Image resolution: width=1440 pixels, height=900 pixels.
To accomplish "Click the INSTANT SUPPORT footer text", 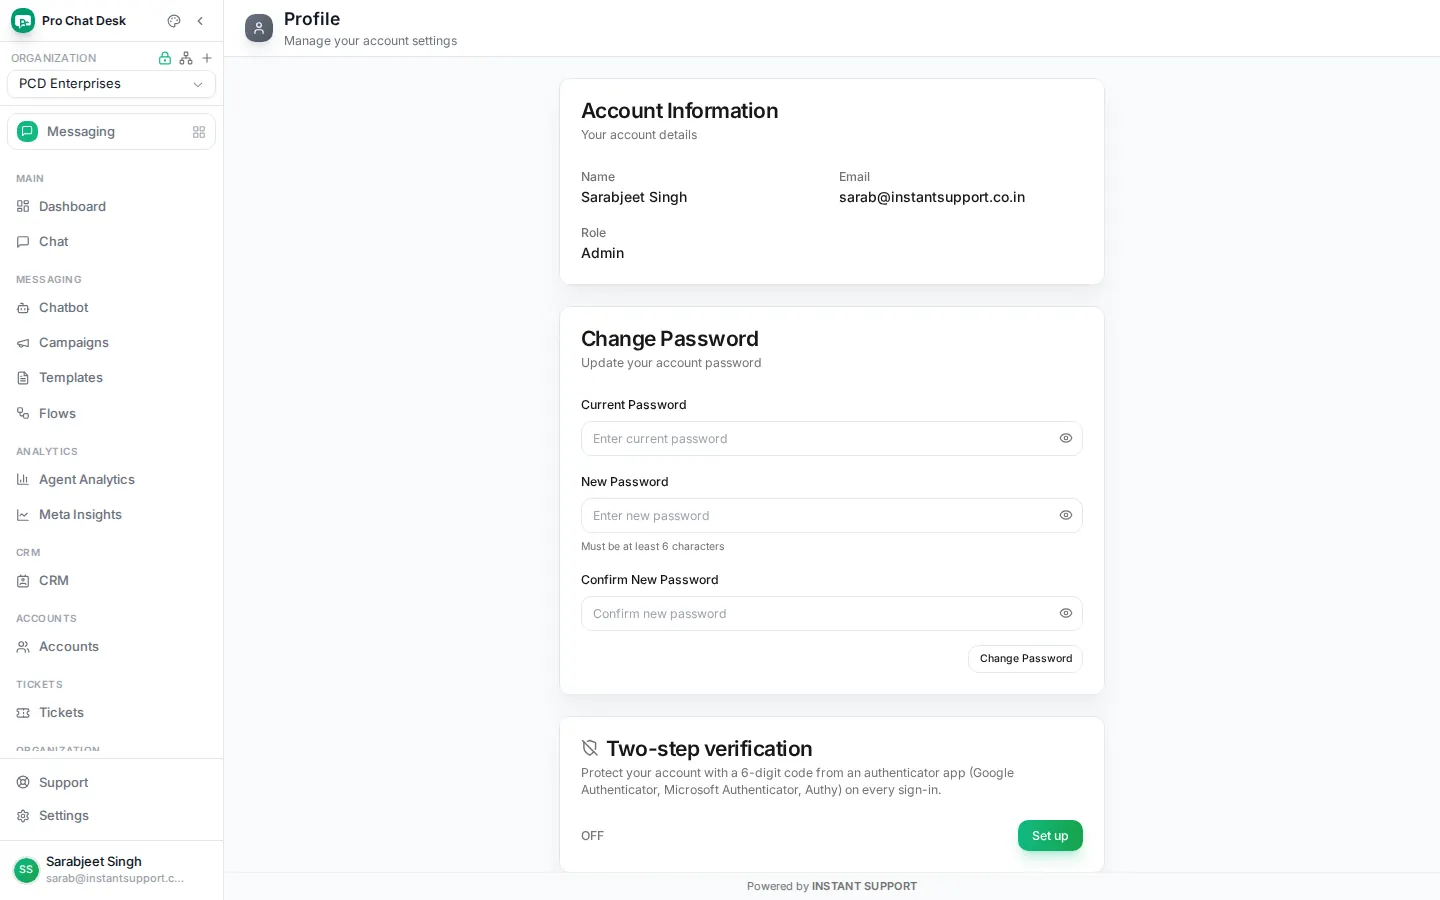I will [864, 887].
